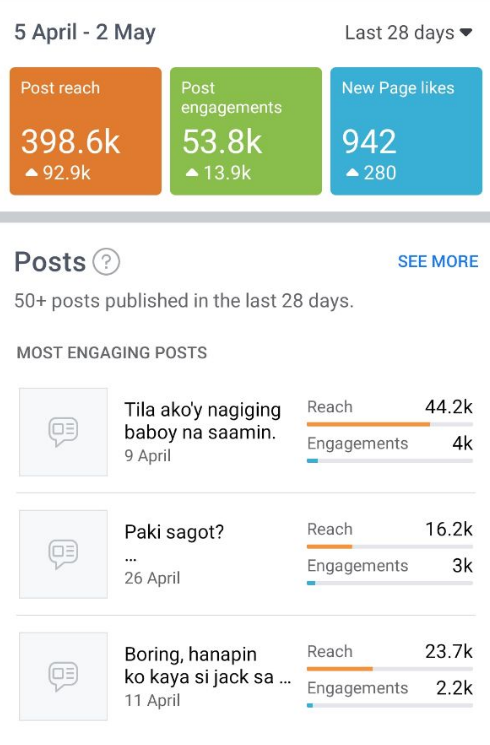Click the 44.2k Reach progress bar

(390, 424)
